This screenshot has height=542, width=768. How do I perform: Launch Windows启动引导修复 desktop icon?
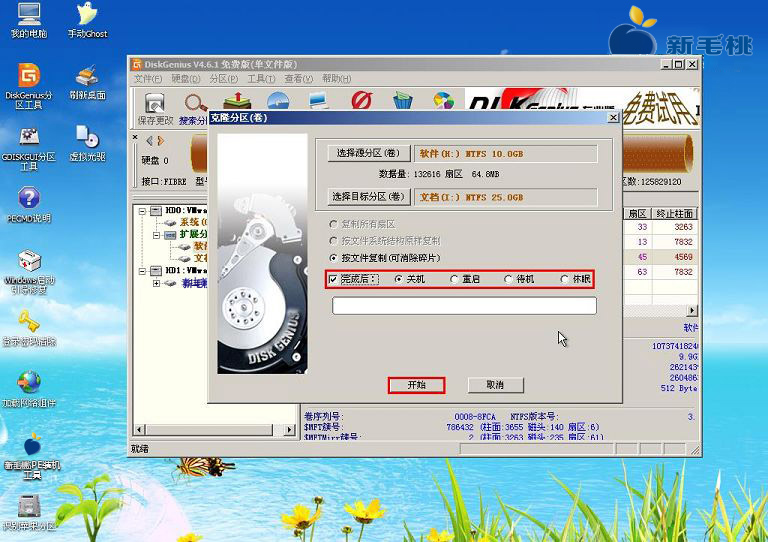pyautogui.click(x=29, y=272)
